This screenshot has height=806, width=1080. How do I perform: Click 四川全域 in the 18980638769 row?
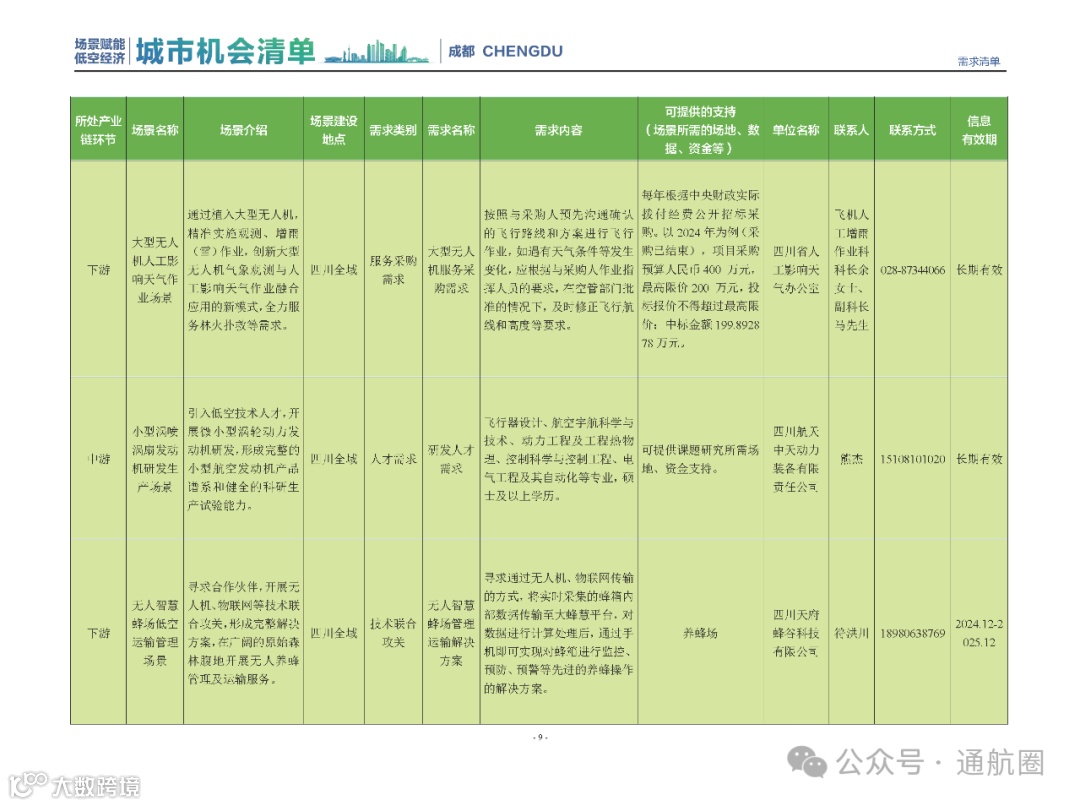click(333, 632)
